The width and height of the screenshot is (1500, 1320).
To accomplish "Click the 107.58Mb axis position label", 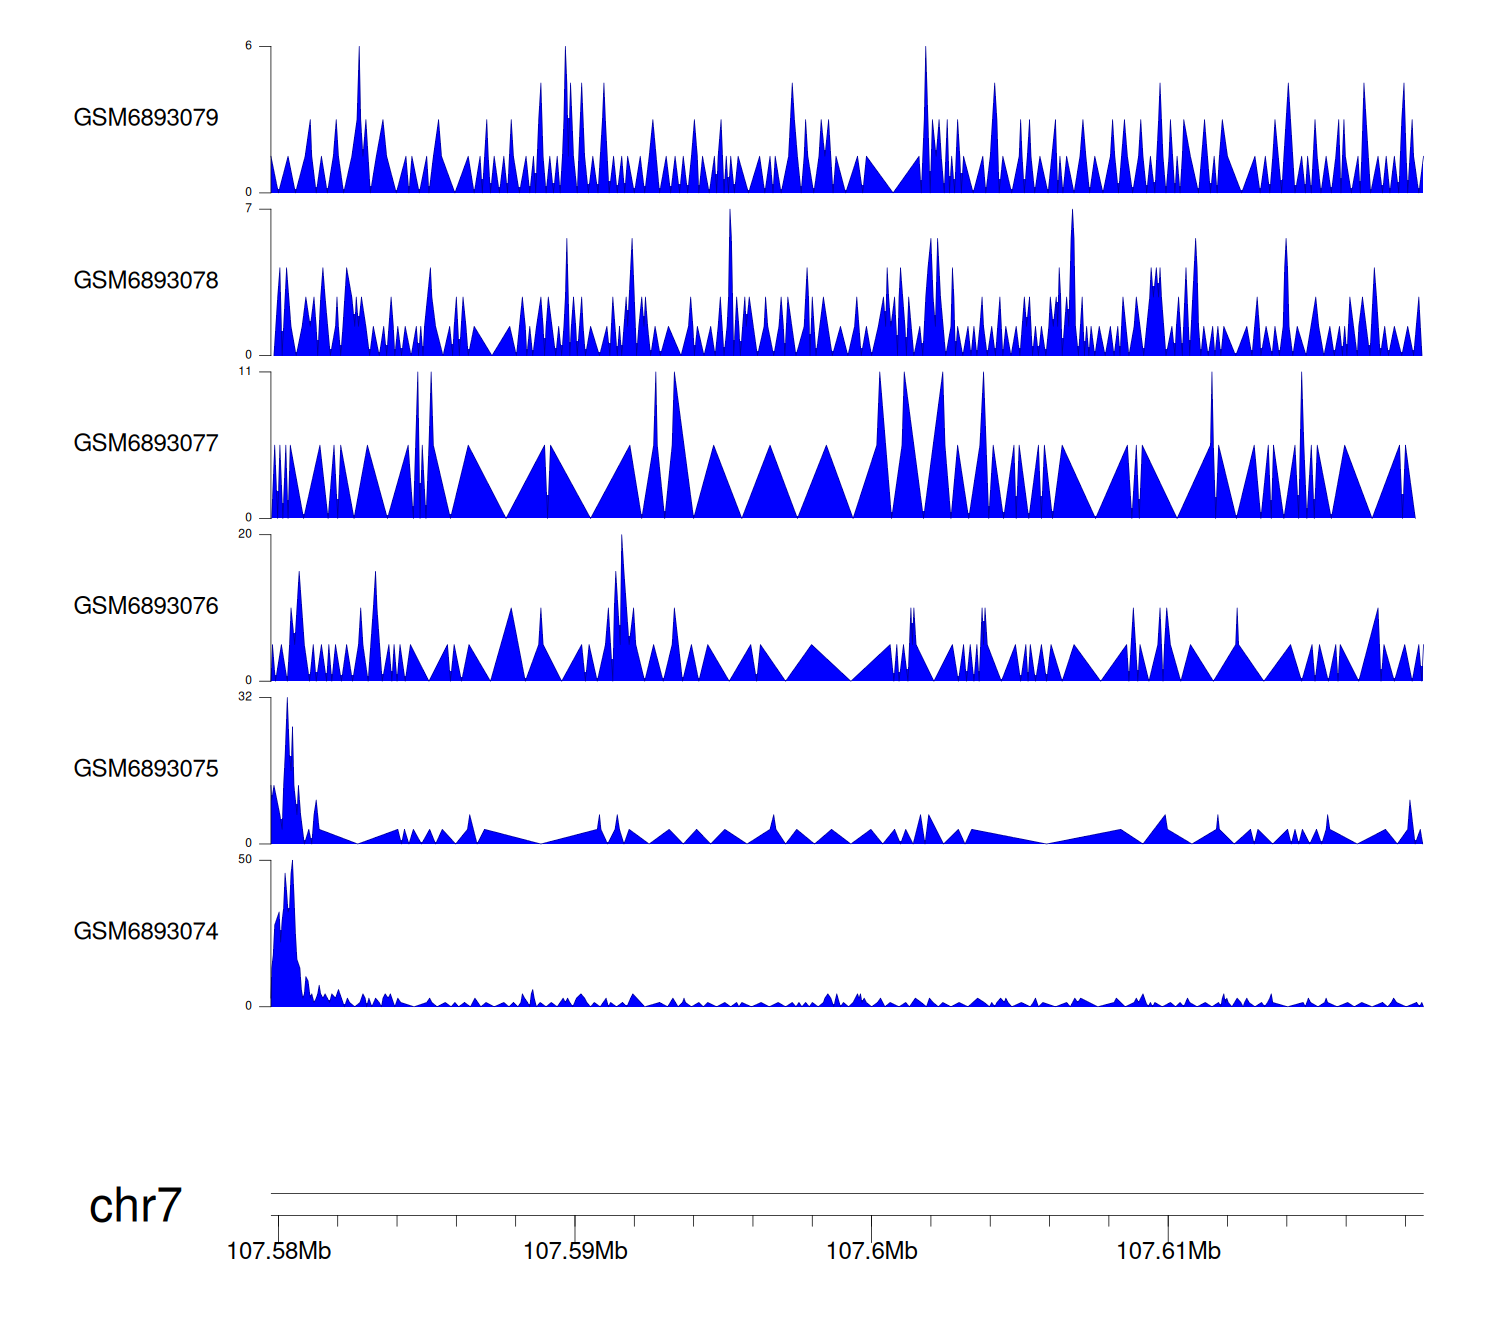I will point(279,1251).
